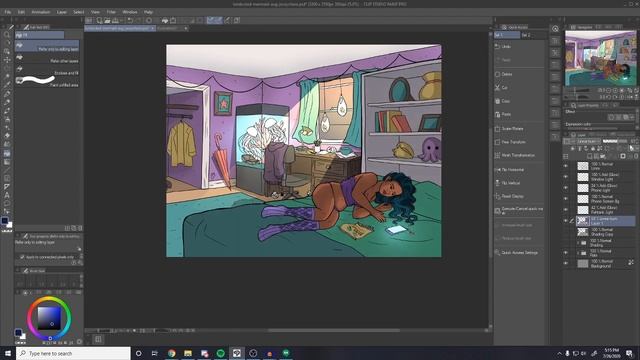Choose 'Refer only to editing layer' fill sub tool

point(47,46)
